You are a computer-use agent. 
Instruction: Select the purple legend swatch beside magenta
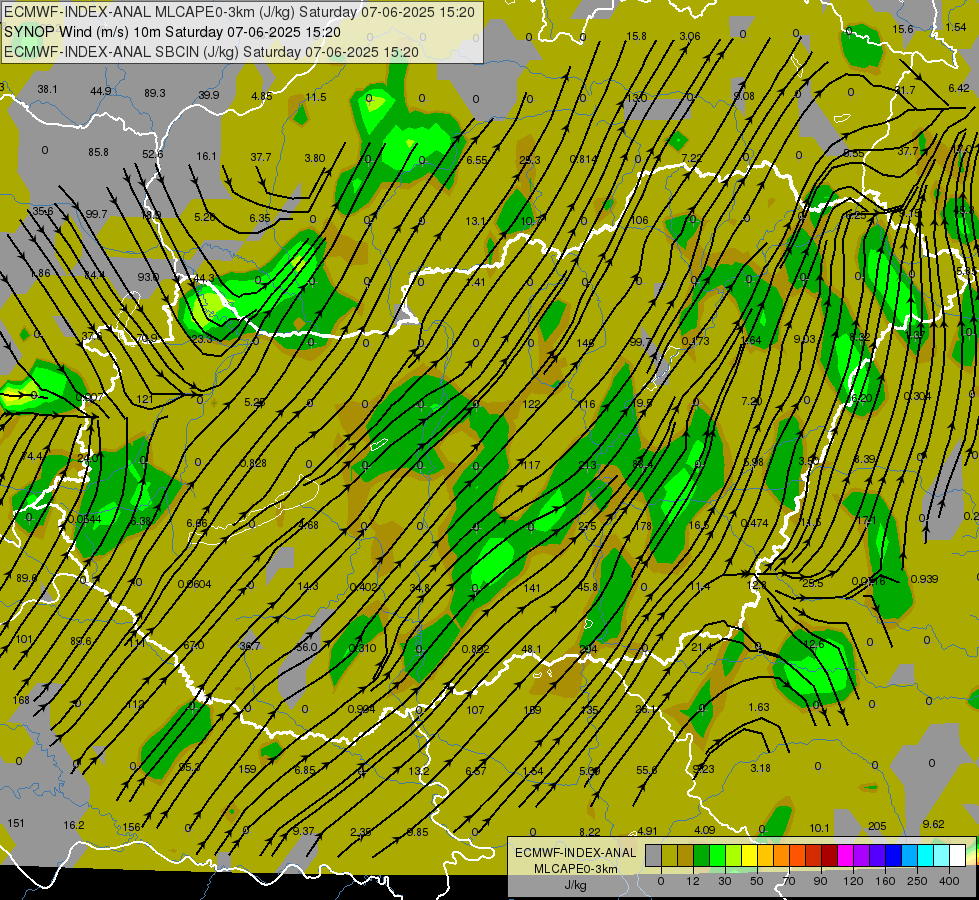pyautogui.click(x=861, y=856)
